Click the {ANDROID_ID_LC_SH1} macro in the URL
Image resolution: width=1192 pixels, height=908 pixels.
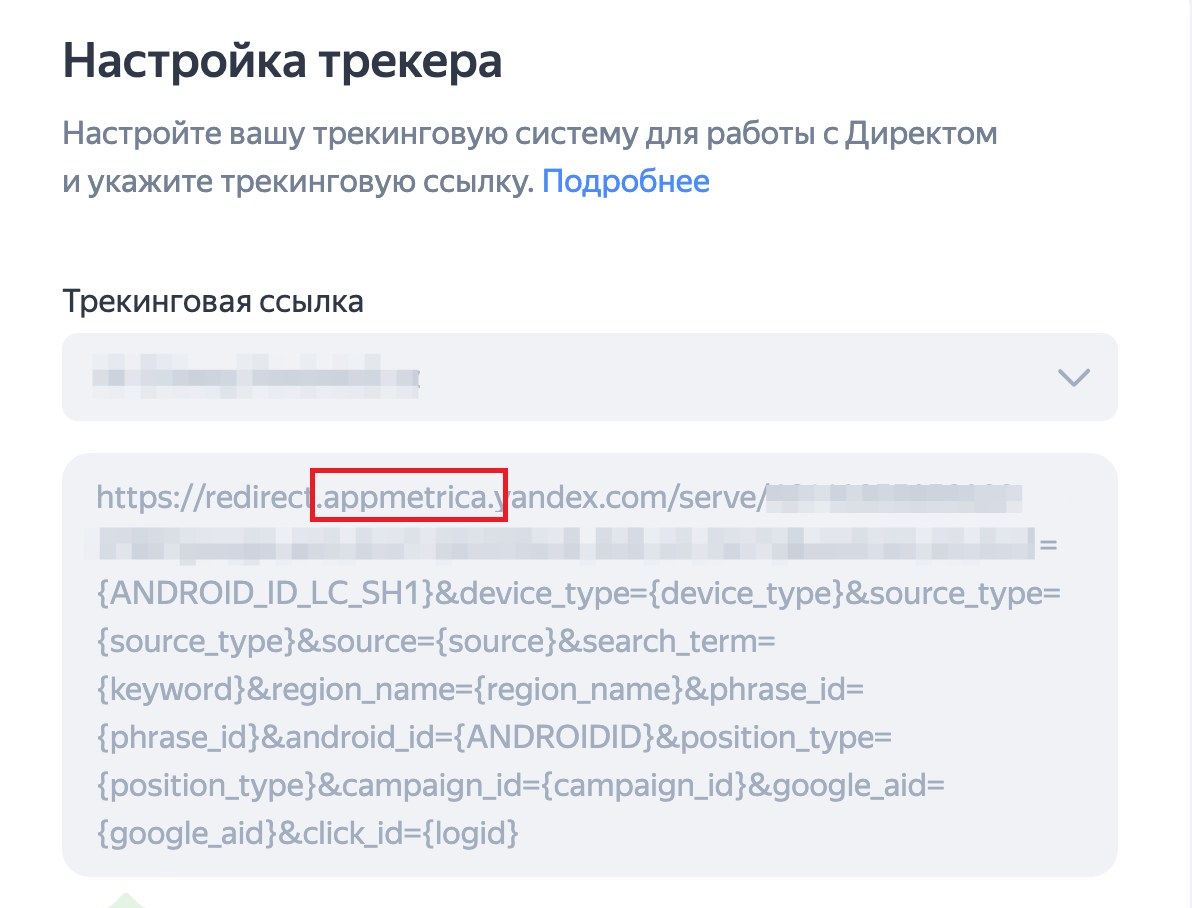[264, 594]
